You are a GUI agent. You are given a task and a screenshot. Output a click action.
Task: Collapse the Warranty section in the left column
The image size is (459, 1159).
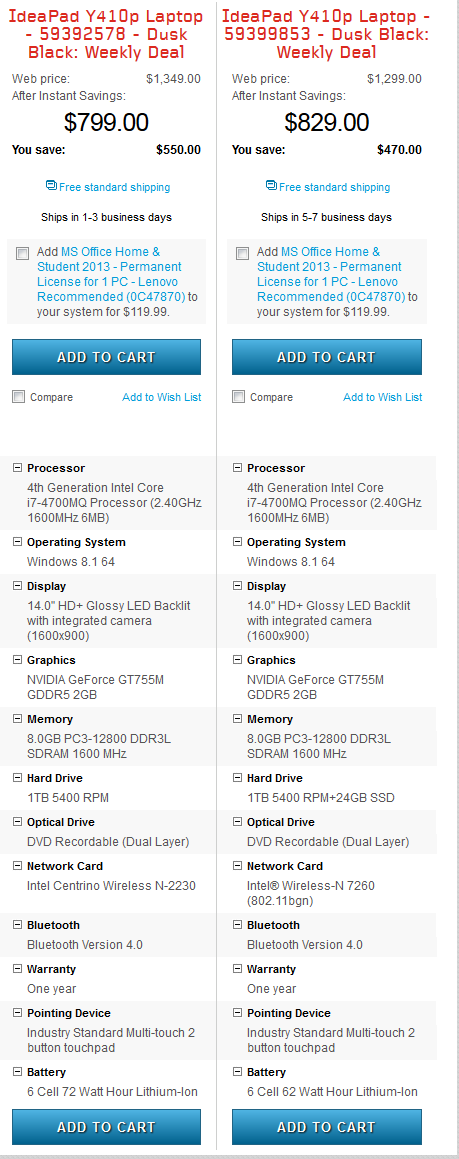[x=18, y=968]
